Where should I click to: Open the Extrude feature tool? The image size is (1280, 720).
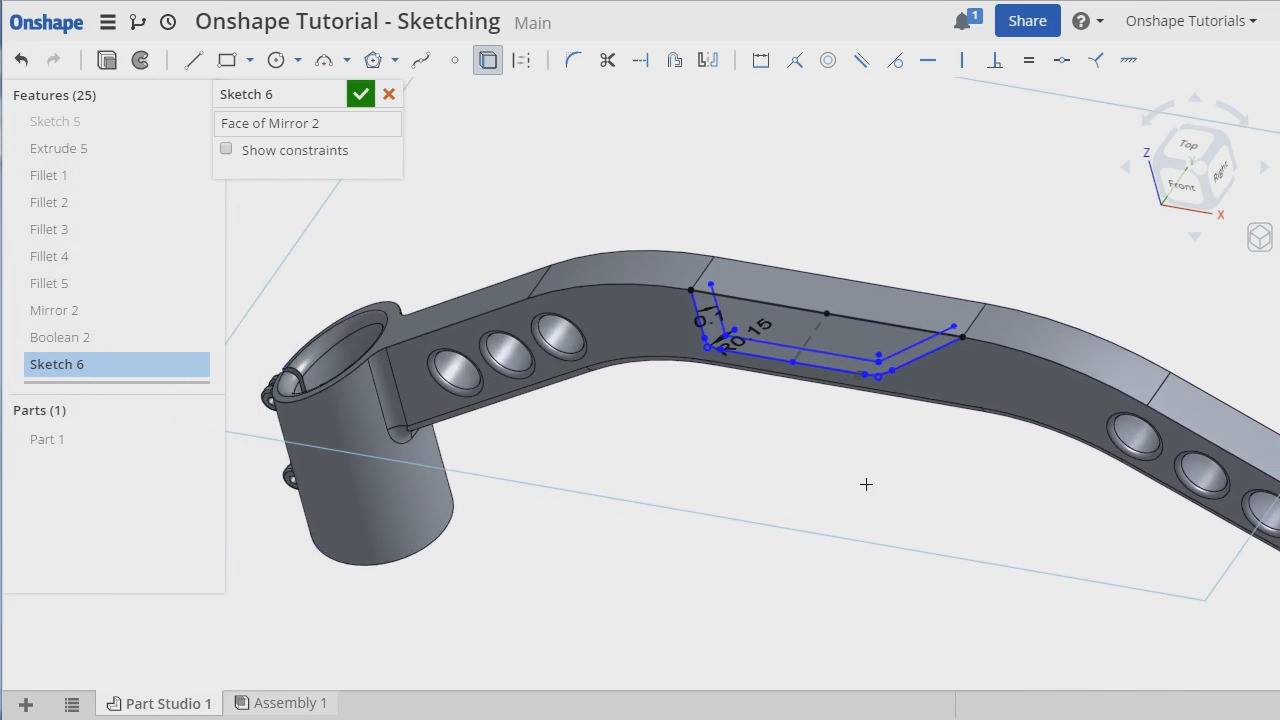coord(107,60)
